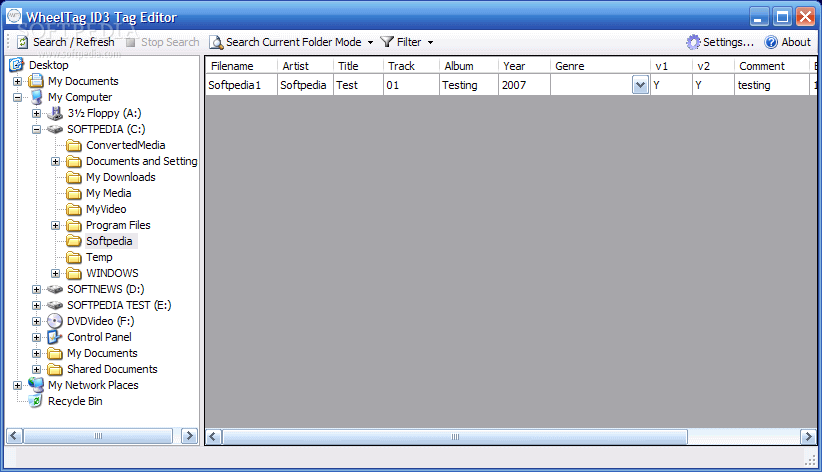The height and width of the screenshot is (472, 822).
Task: Click the MyVideo folder icon
Action: (x=74, y=209)
